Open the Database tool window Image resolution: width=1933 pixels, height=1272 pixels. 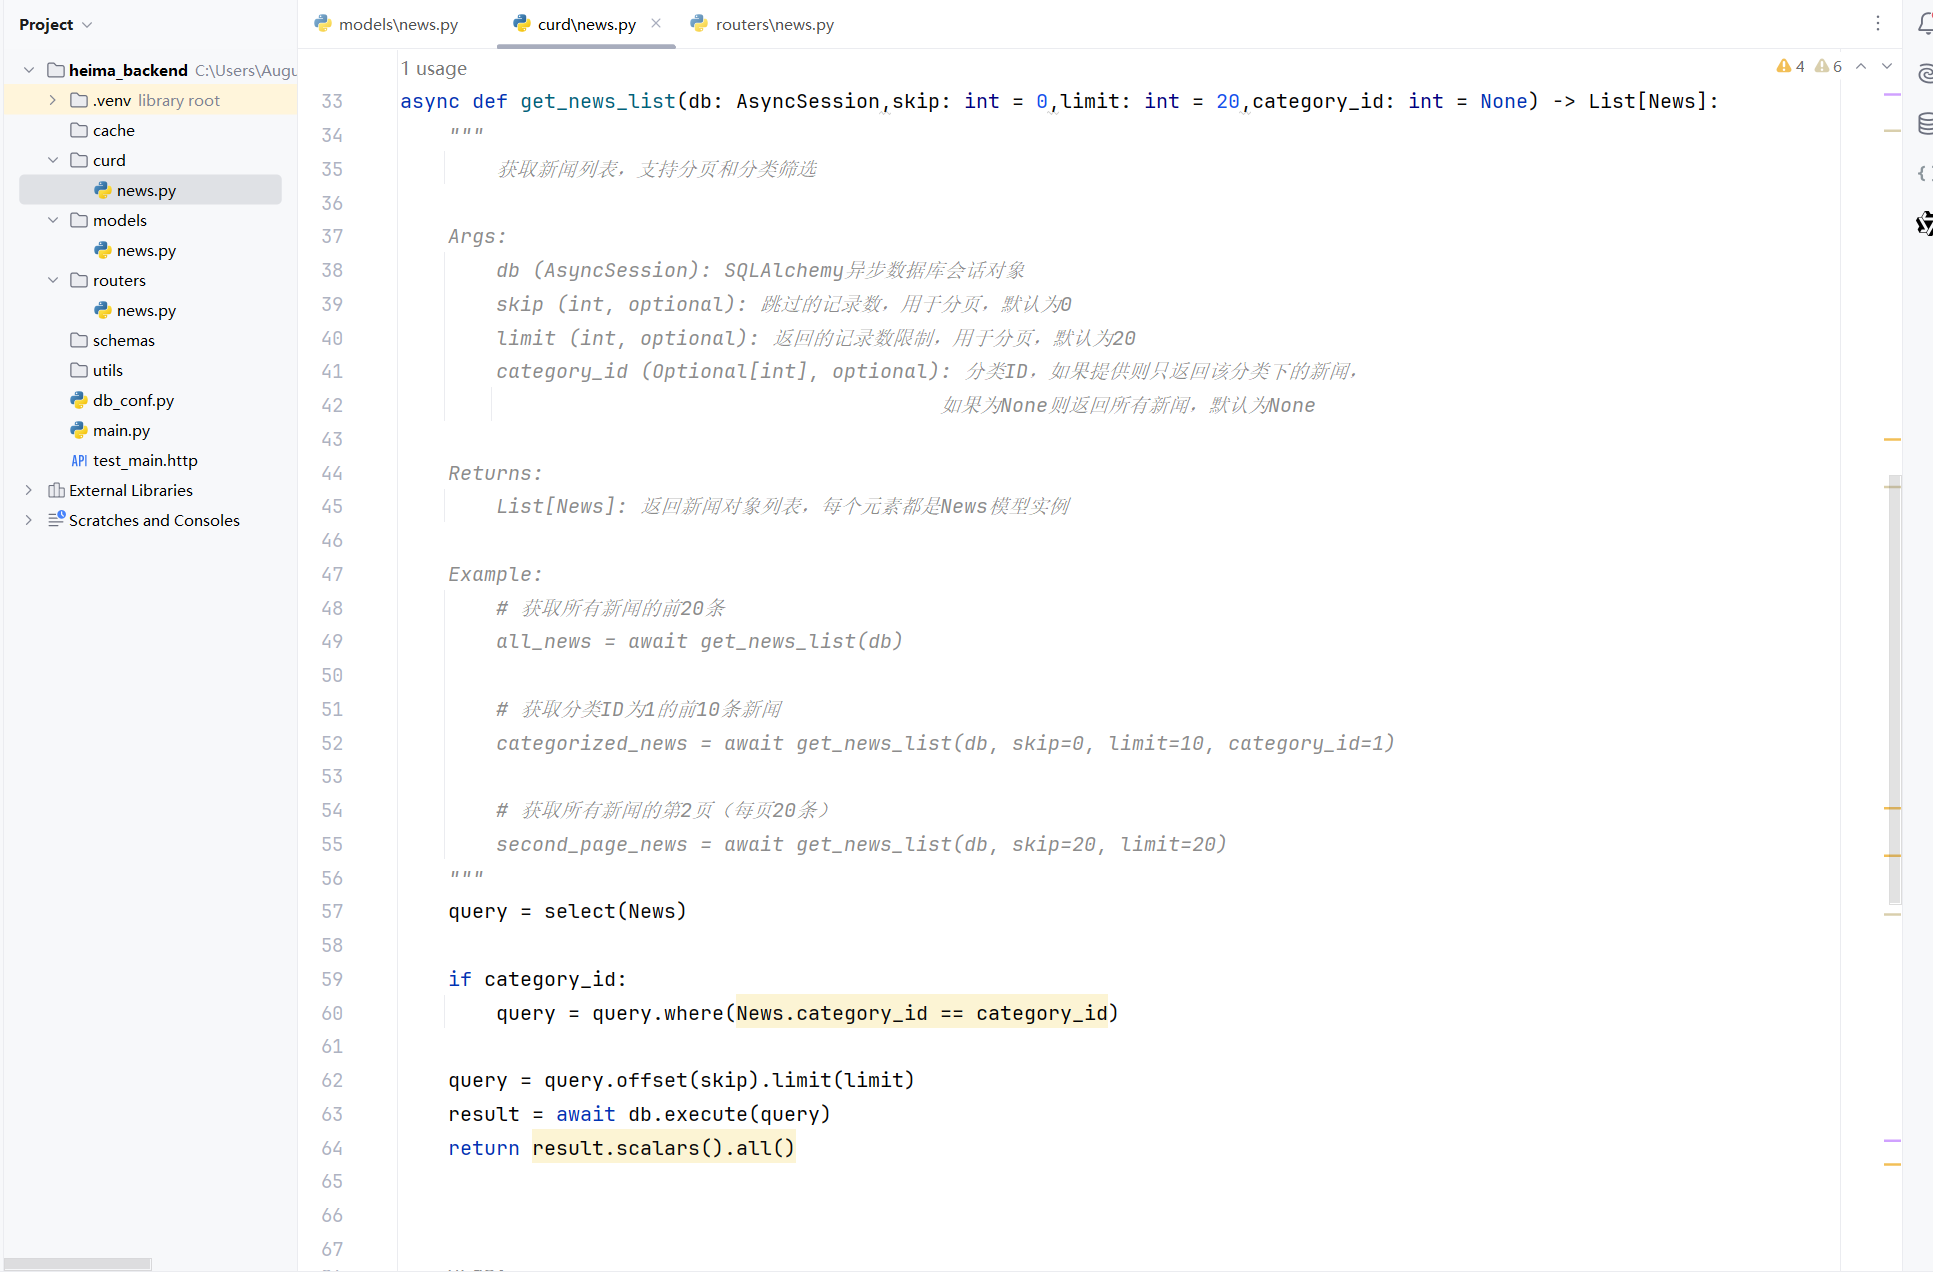pos(1923,123)
